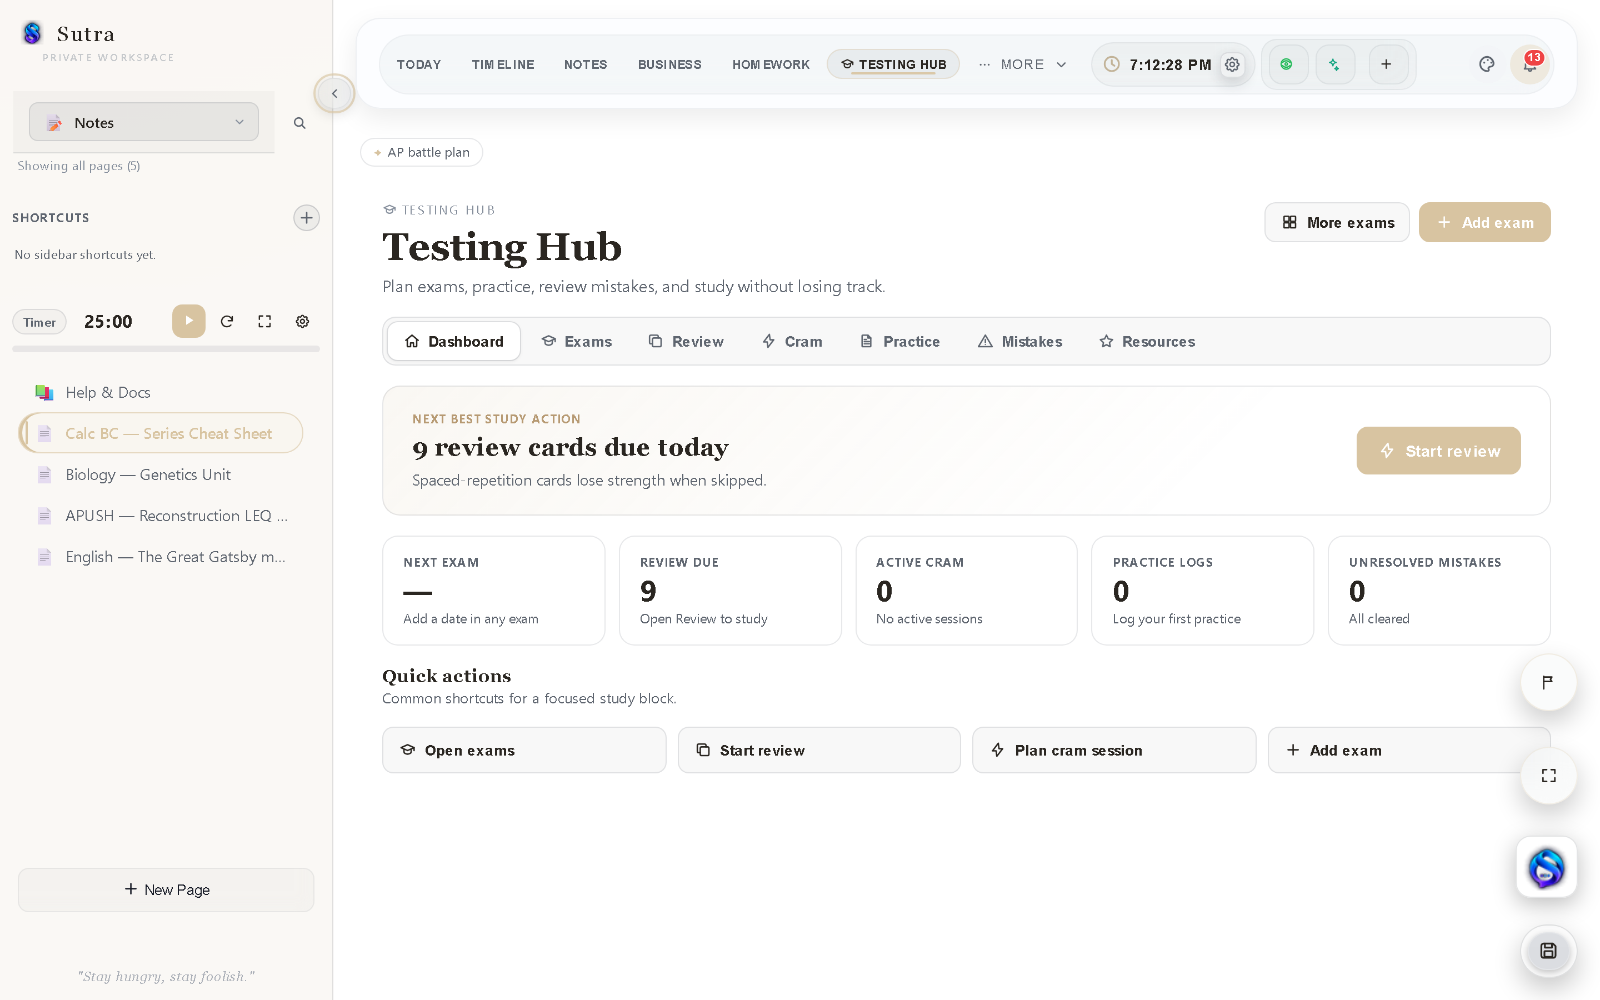Click the Timer label pill
1600x1000 pixels.
pos(39,322)
